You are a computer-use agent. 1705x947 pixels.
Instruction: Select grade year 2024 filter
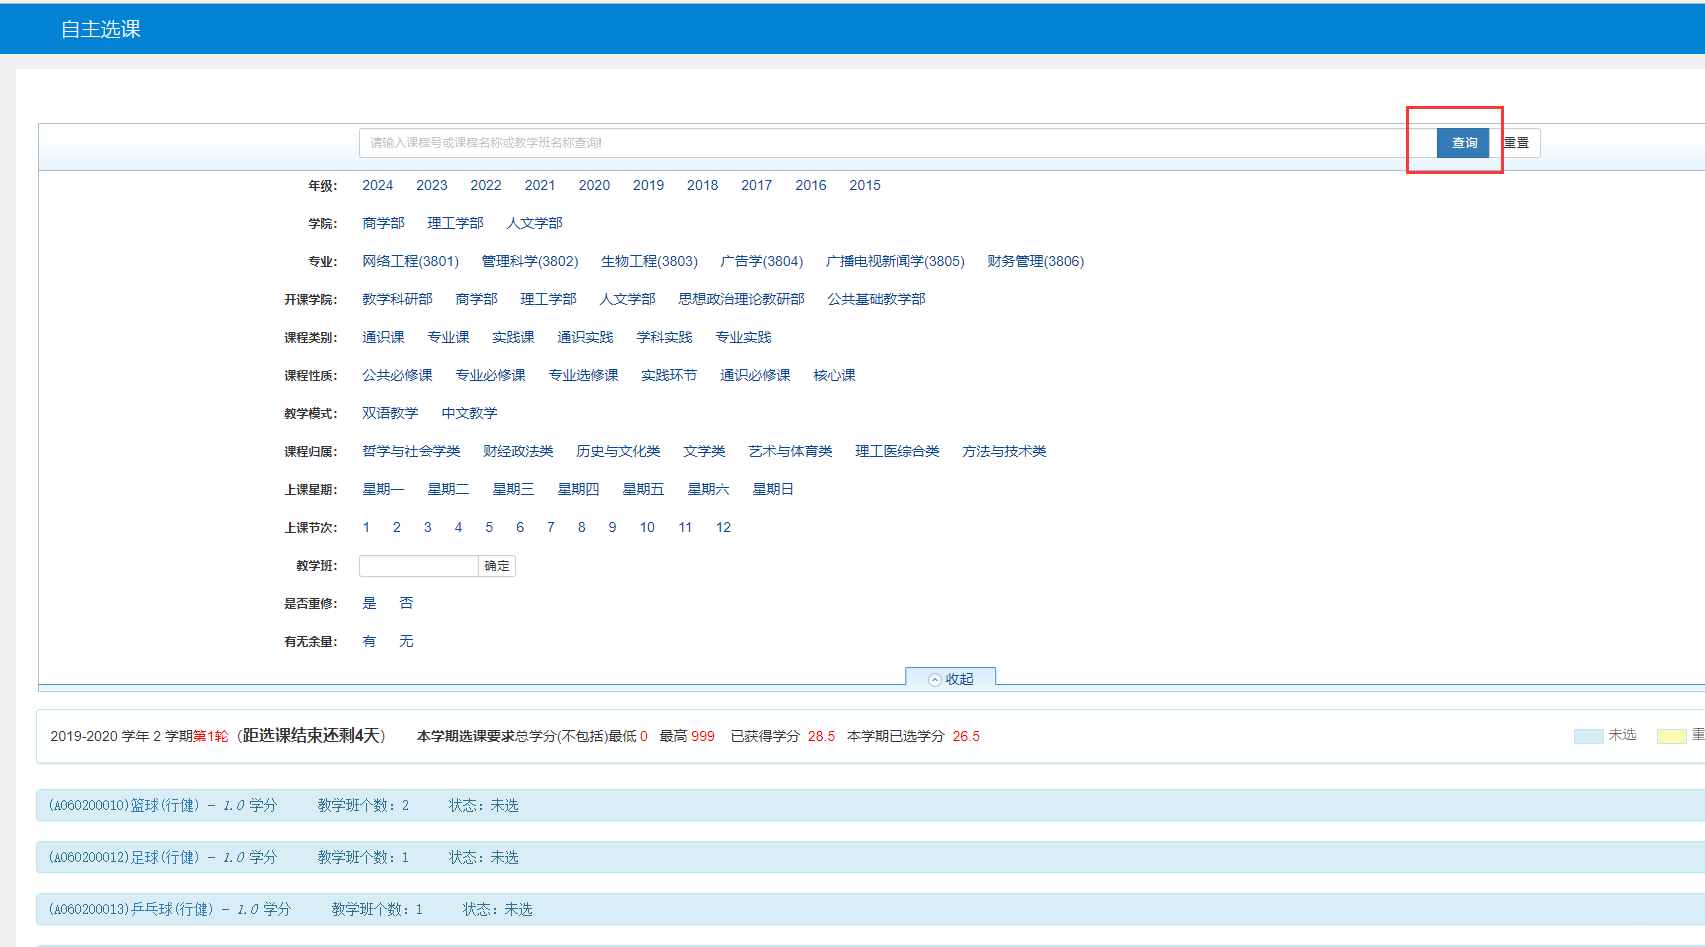[x=377, y=185]
